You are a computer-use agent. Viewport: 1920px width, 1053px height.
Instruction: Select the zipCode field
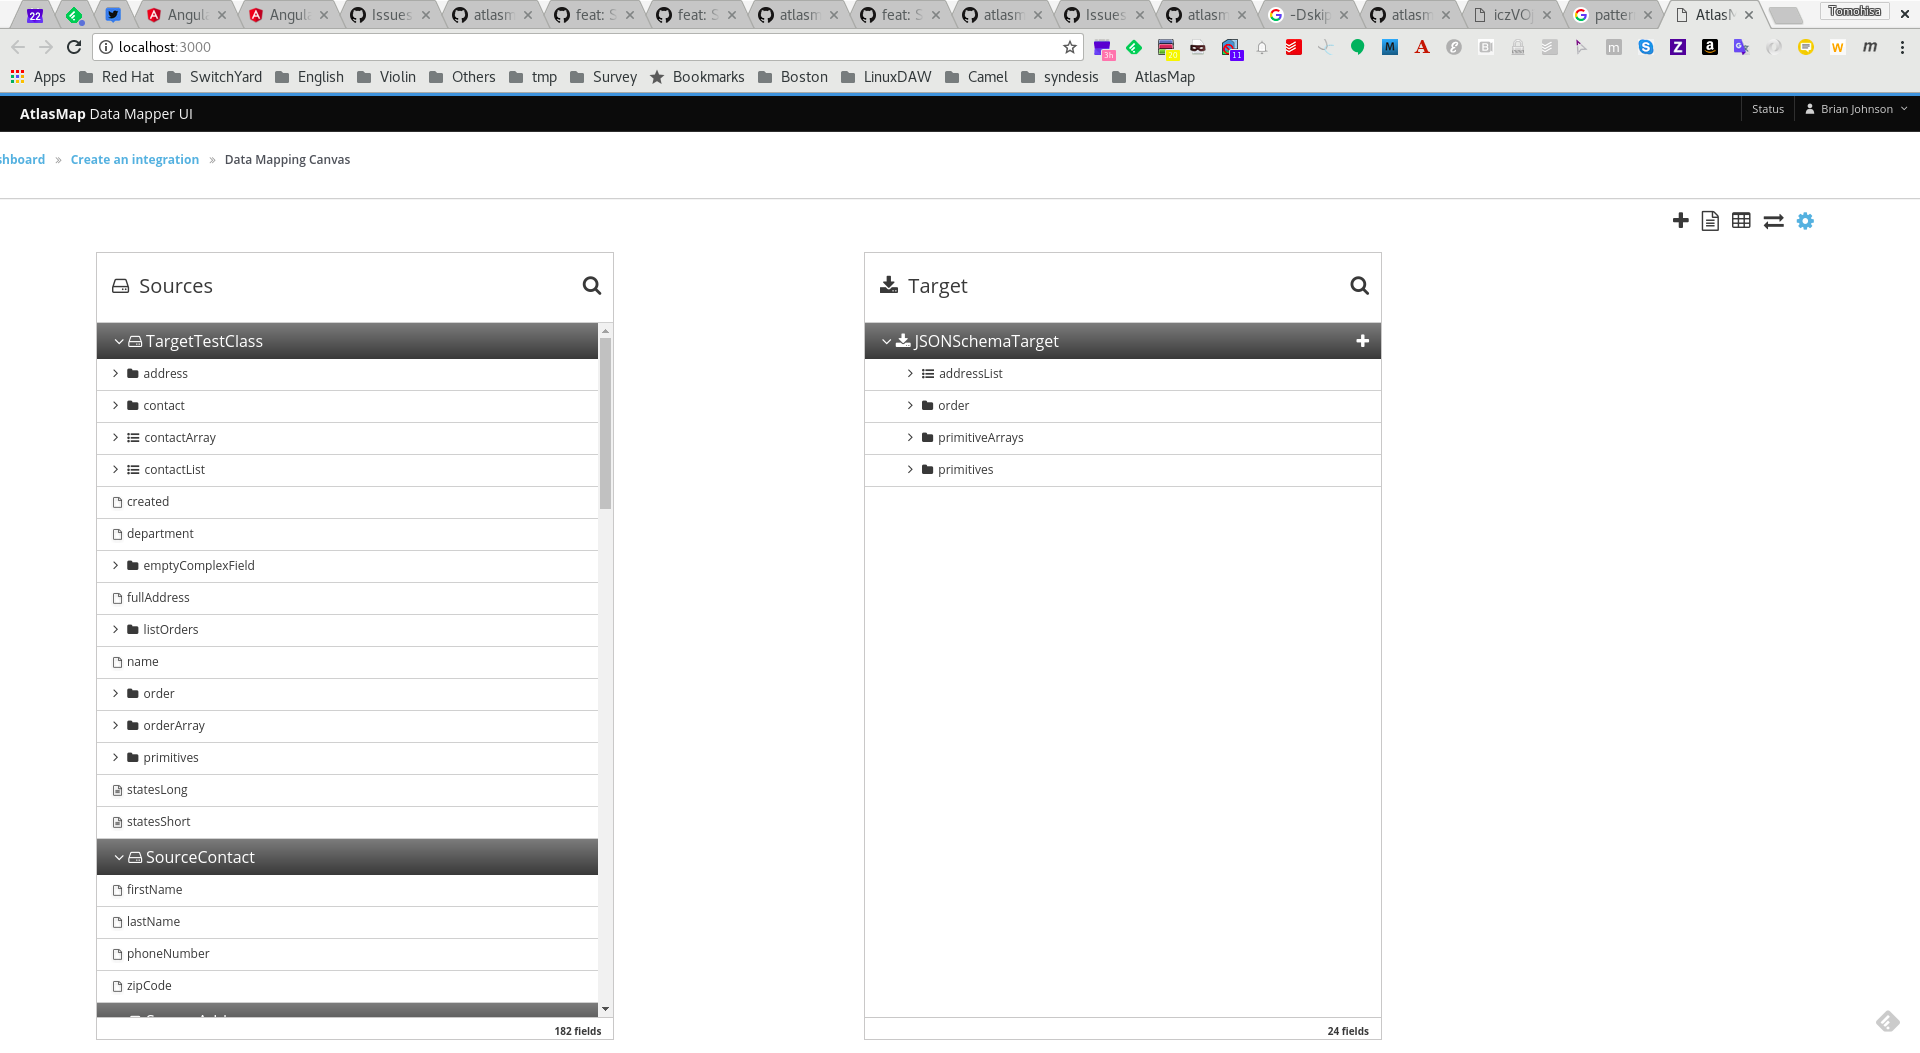[x=347, y=986]
